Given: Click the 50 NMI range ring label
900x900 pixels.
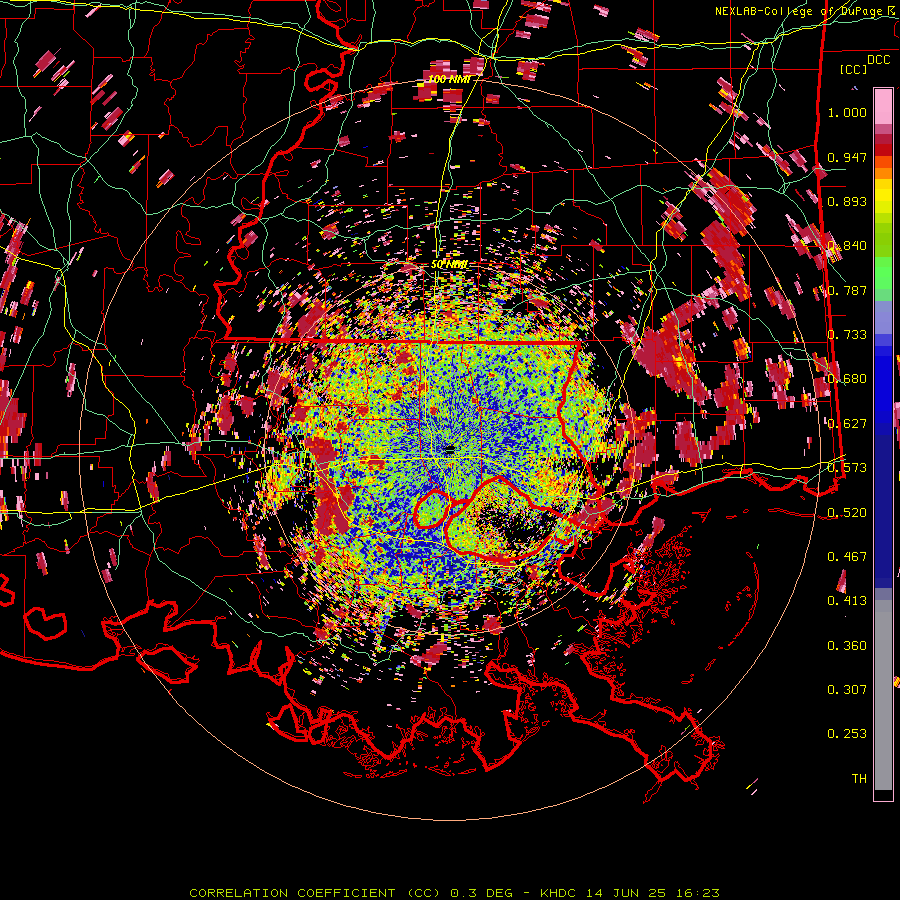Looking at the screenshot, I should 449,264.
